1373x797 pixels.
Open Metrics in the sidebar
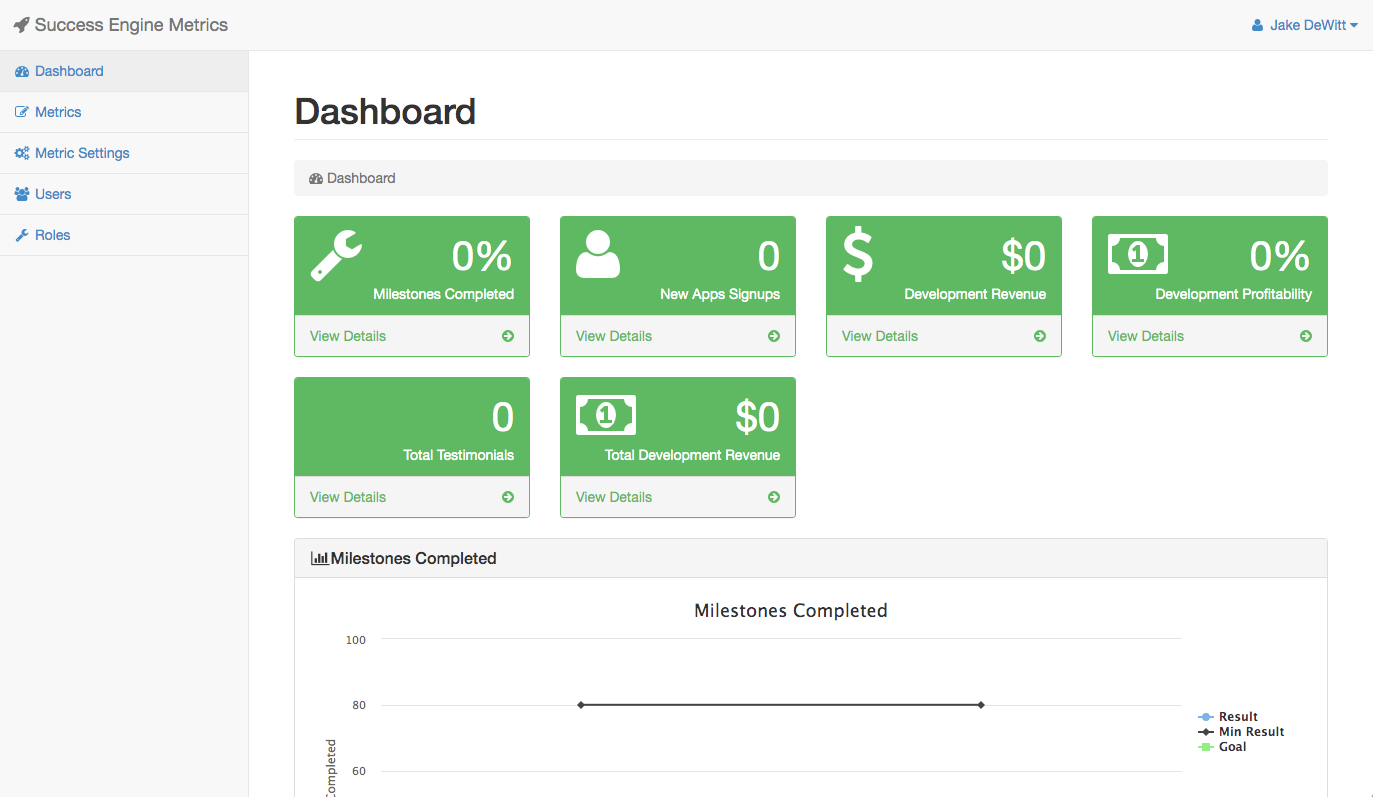point(58,112)
